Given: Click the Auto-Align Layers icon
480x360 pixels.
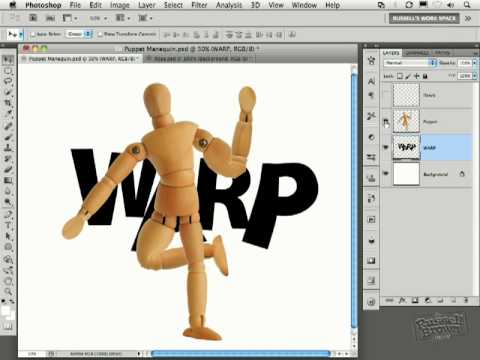Looking at the screenshot, I should 292,34.
